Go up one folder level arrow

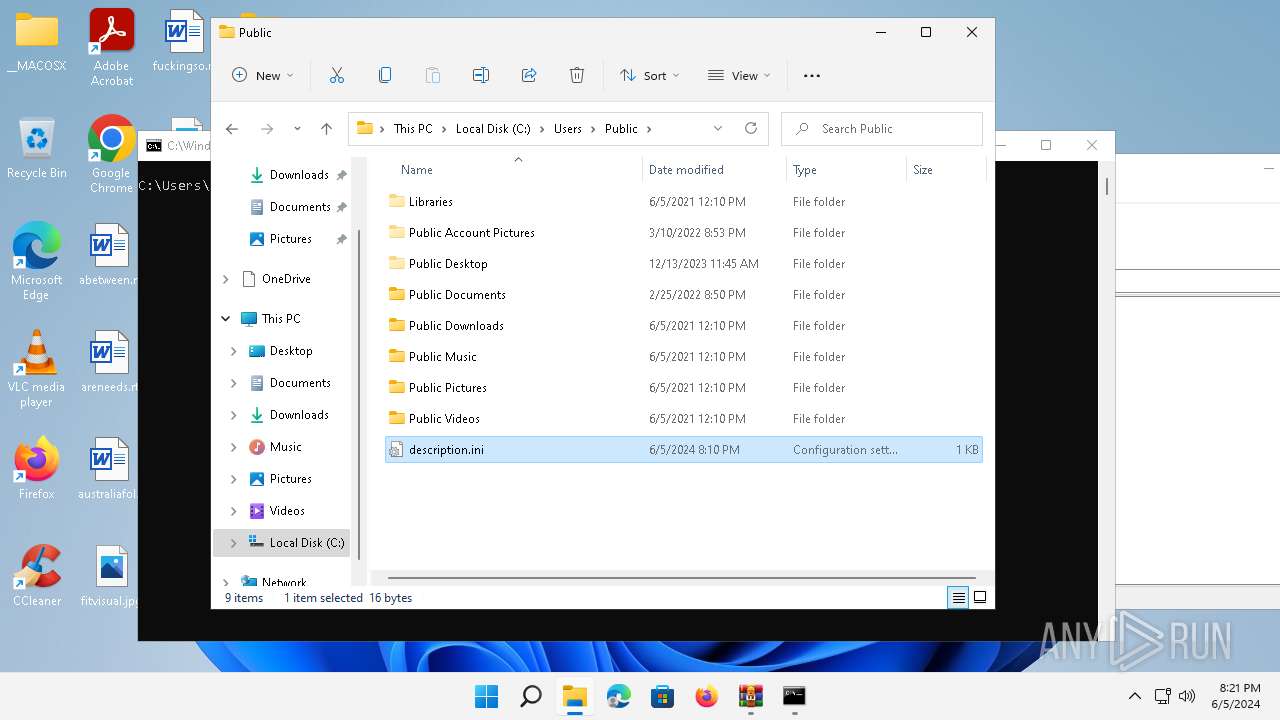(326, 129)
